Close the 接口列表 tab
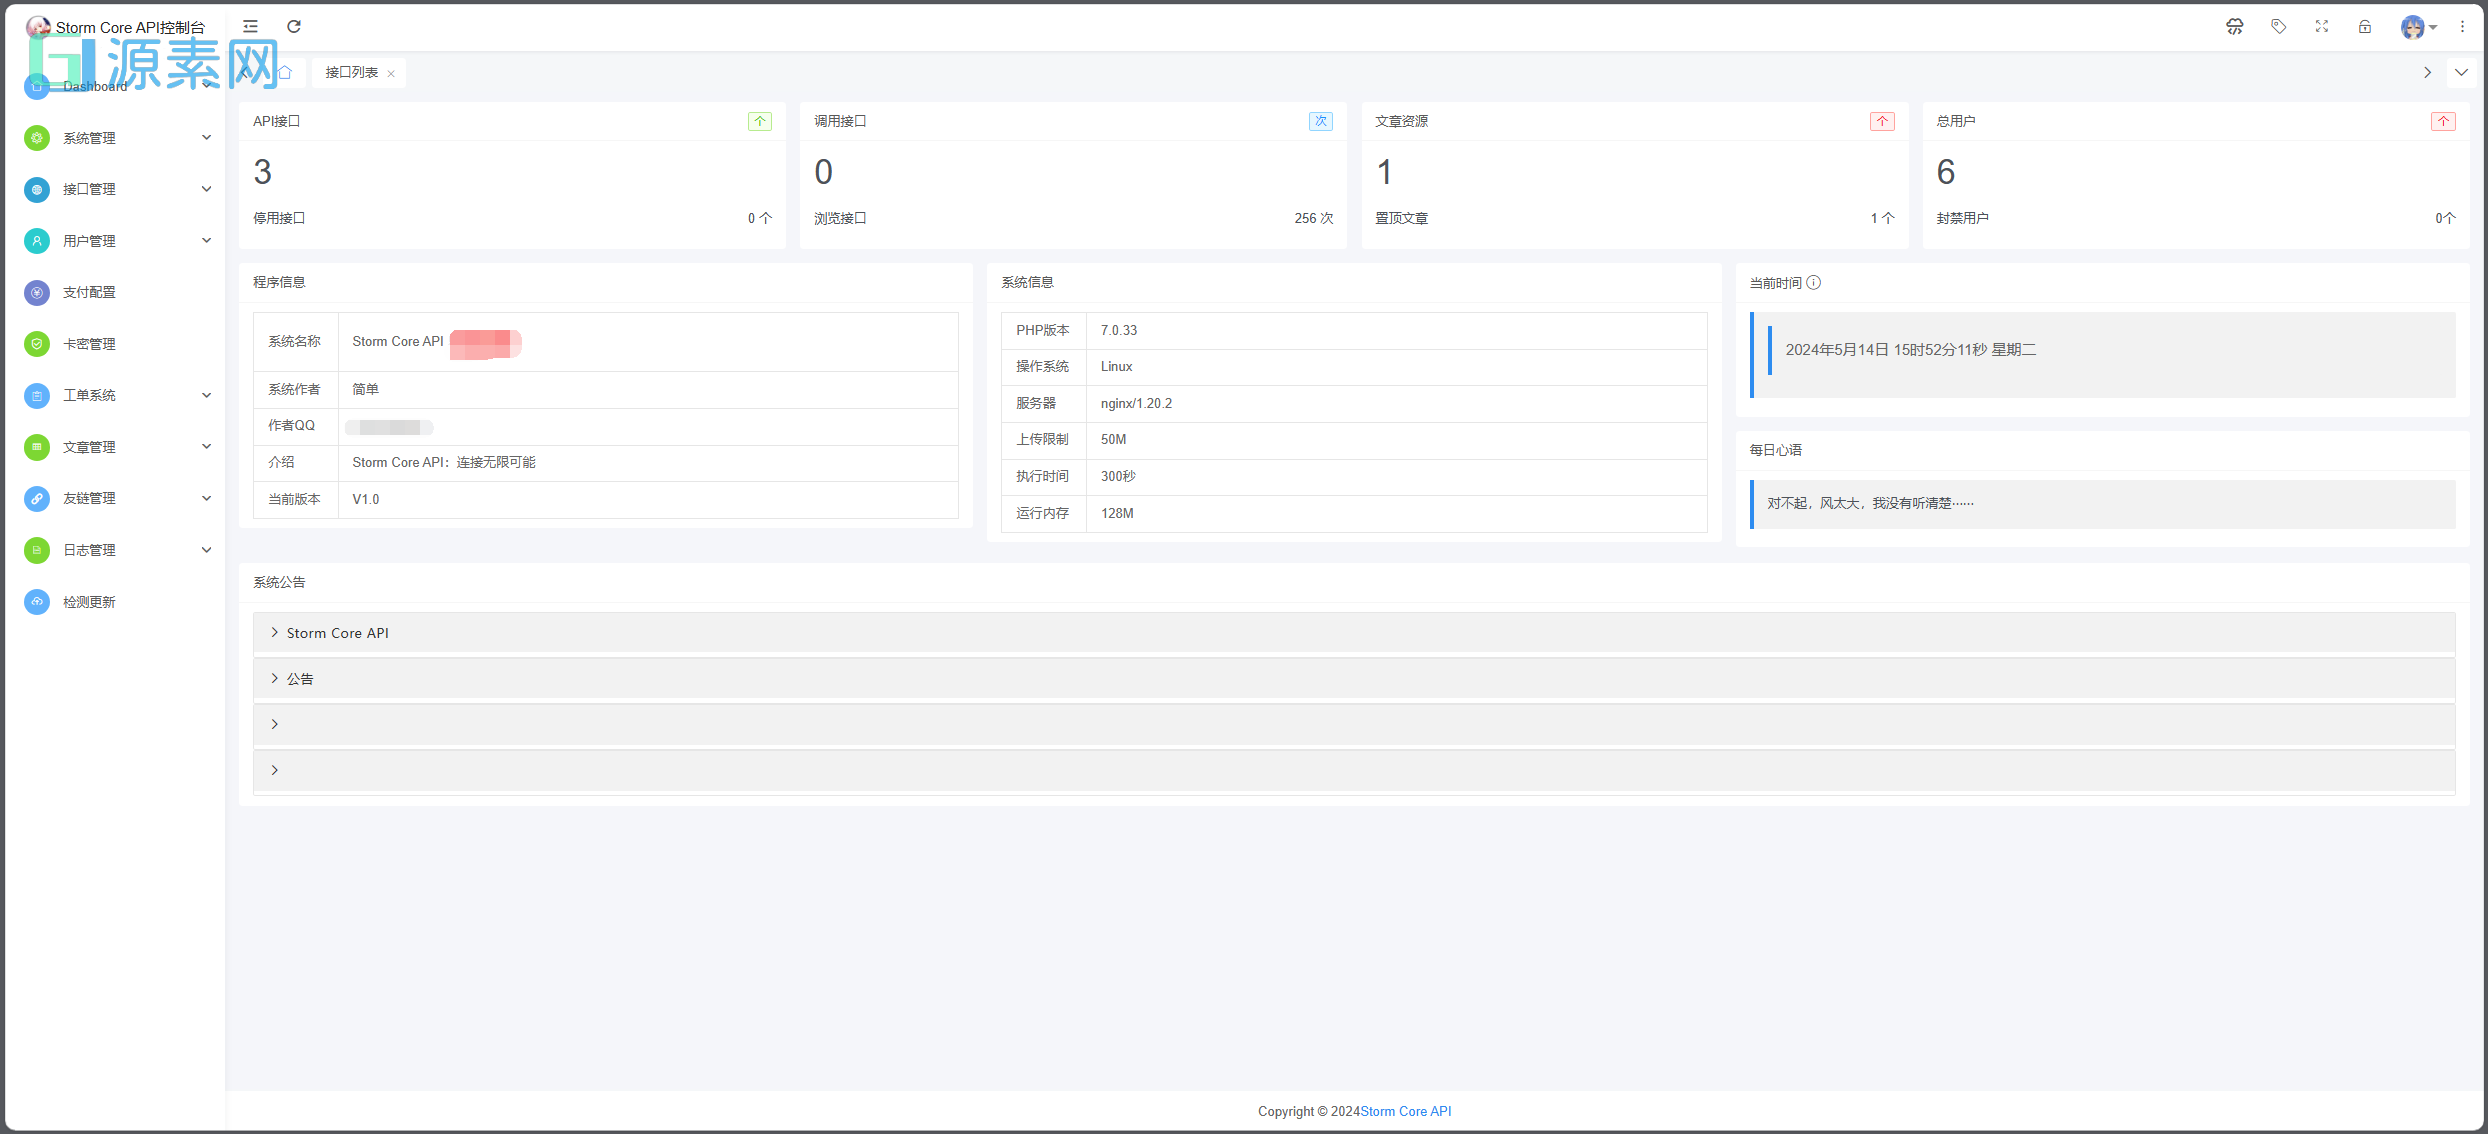The height and width of the screenshot is (1134, 2488). pyautogui.click(x=391, y=72)
